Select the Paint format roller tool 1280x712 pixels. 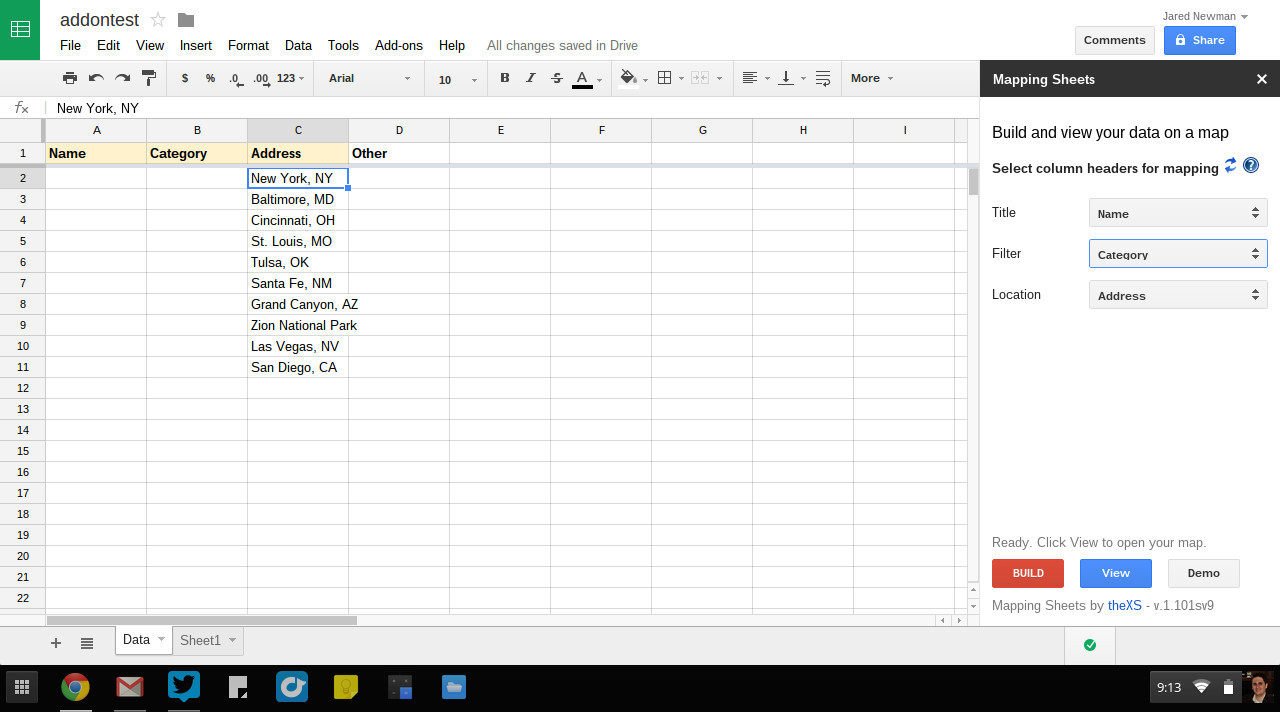pos(149,78)
